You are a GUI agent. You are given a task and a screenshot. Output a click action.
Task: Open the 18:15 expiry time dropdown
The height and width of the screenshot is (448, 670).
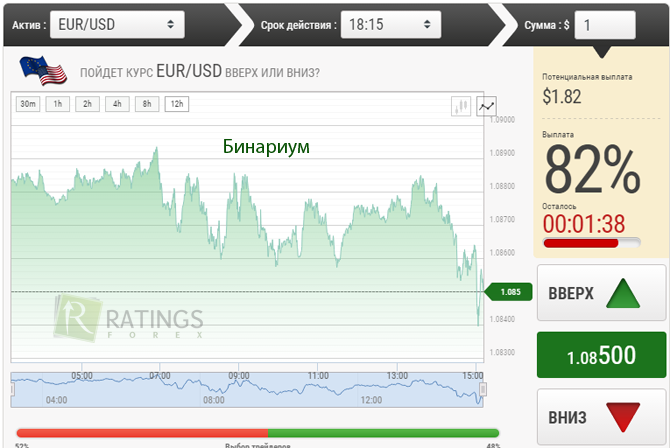(x=391, y=25)
